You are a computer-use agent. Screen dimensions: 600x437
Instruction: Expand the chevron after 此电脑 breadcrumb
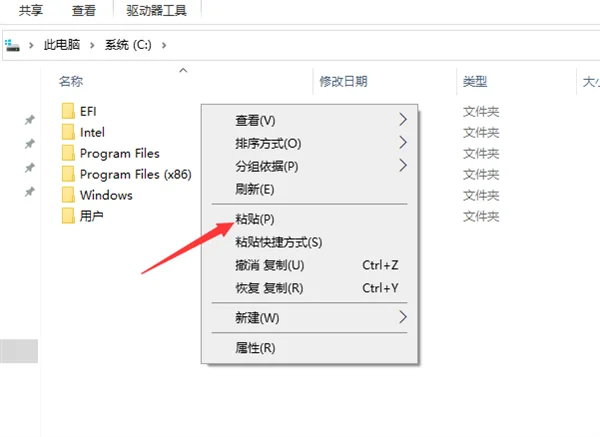pos(92,46)
